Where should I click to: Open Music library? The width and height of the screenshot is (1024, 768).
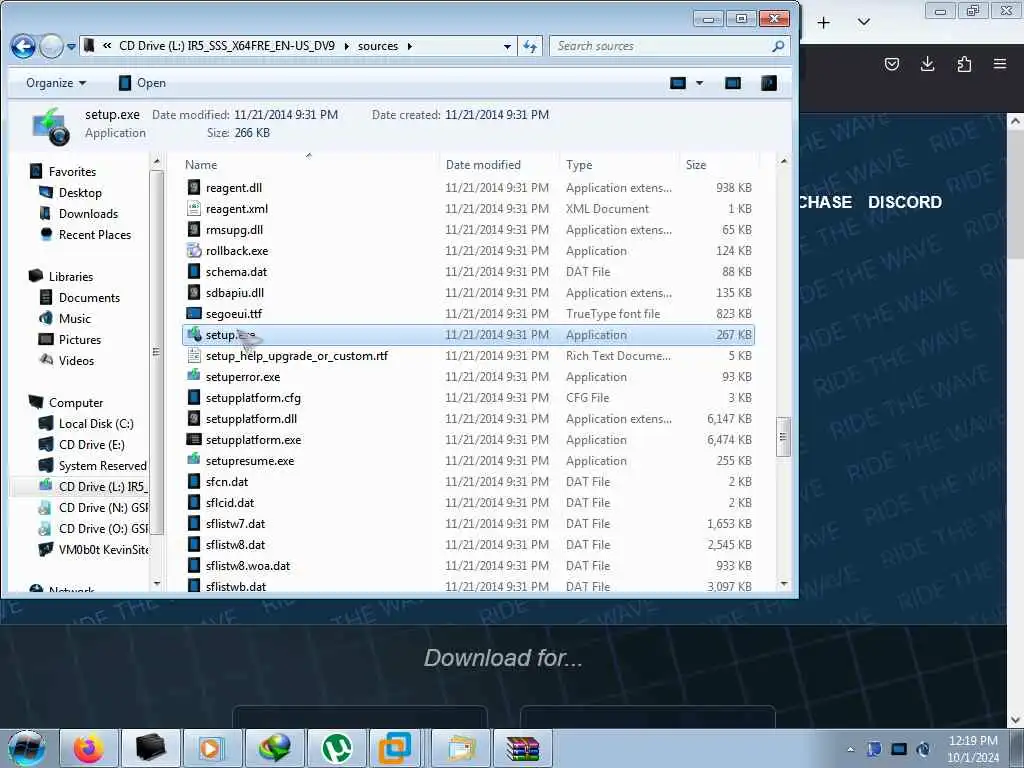point(75,319)
